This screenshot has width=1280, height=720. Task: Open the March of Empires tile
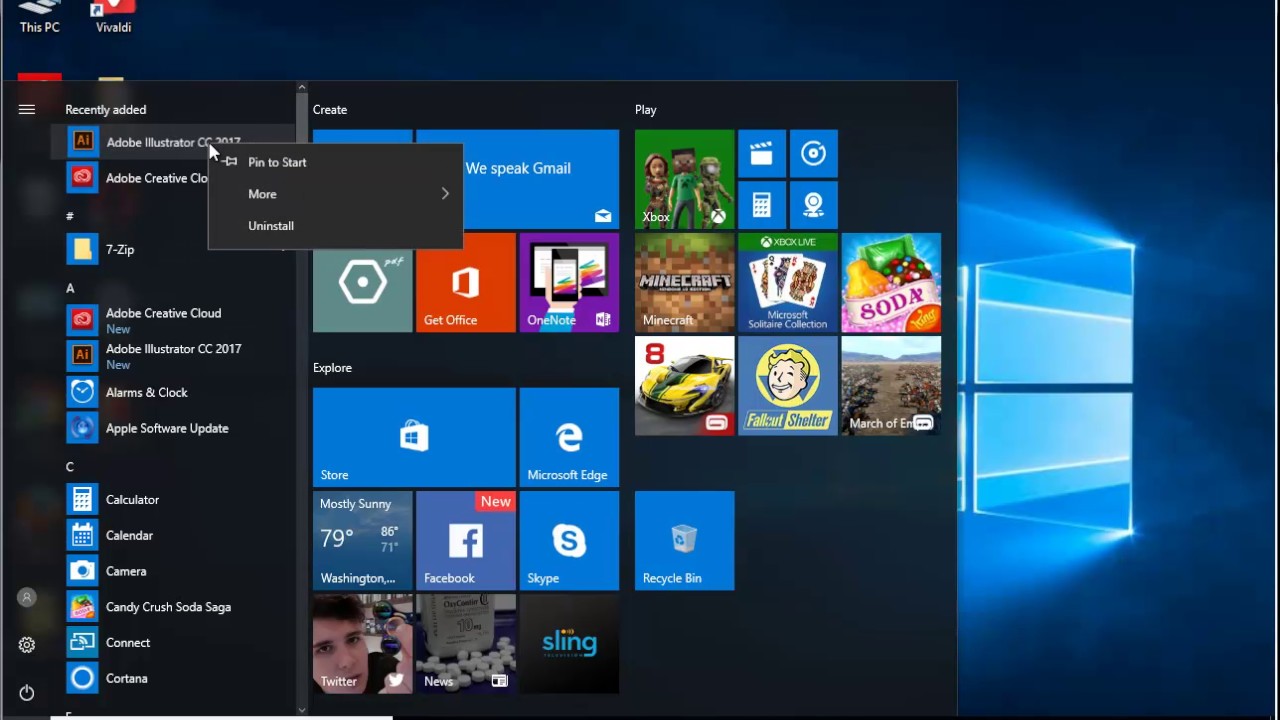pyautogui.click(x=891, y=386)
